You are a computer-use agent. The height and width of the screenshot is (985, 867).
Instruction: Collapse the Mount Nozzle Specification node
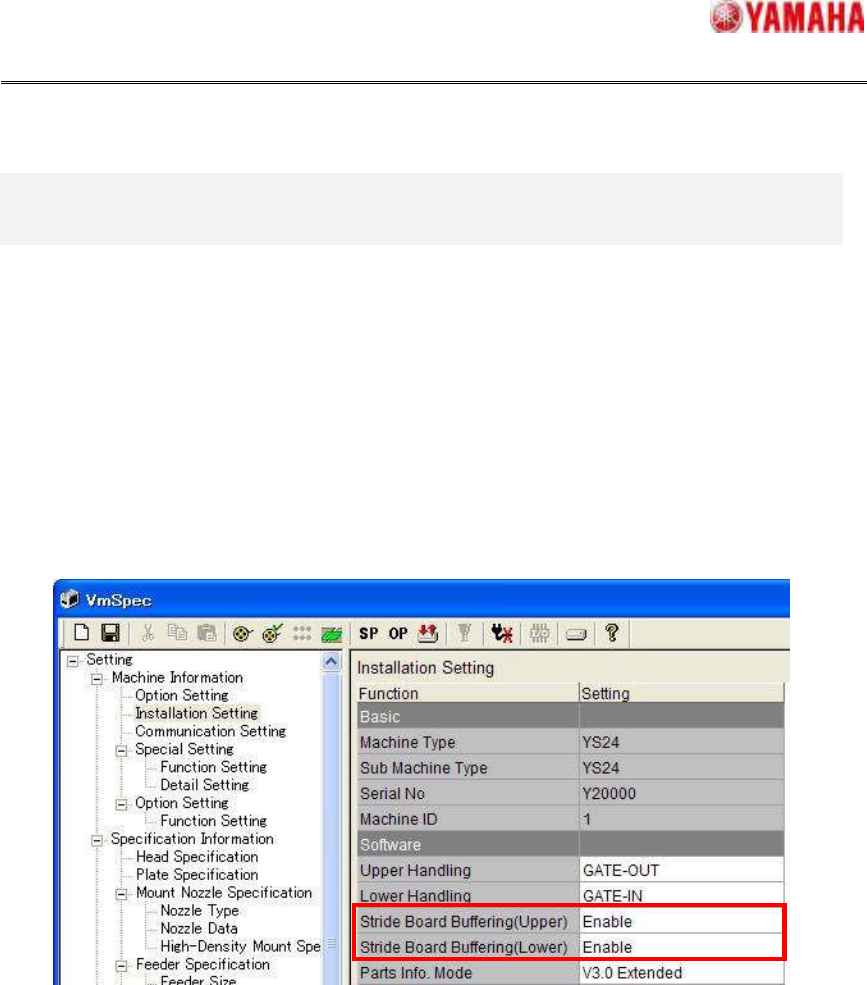click(x=121, y=895)
